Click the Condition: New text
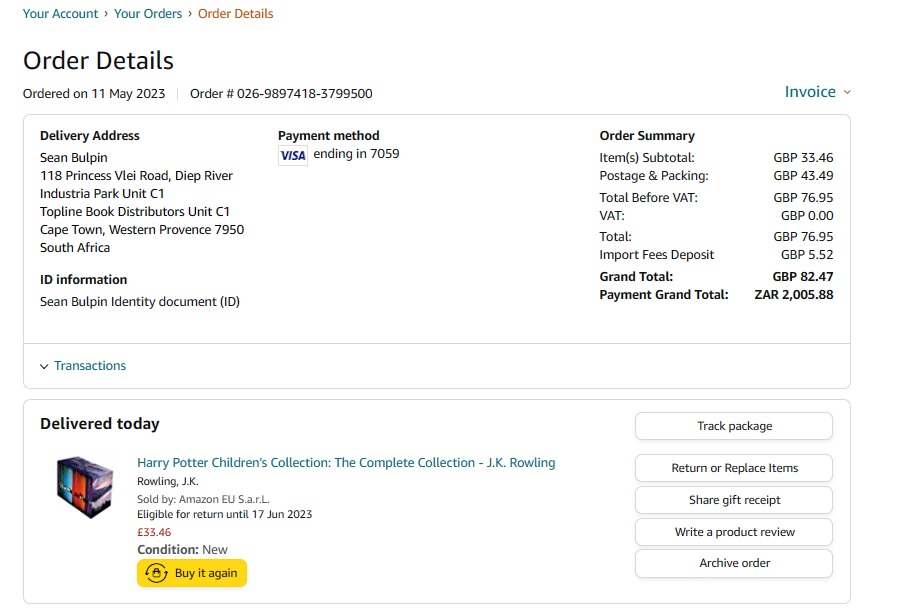Screen dimensions: 920x613 (182, 550)
